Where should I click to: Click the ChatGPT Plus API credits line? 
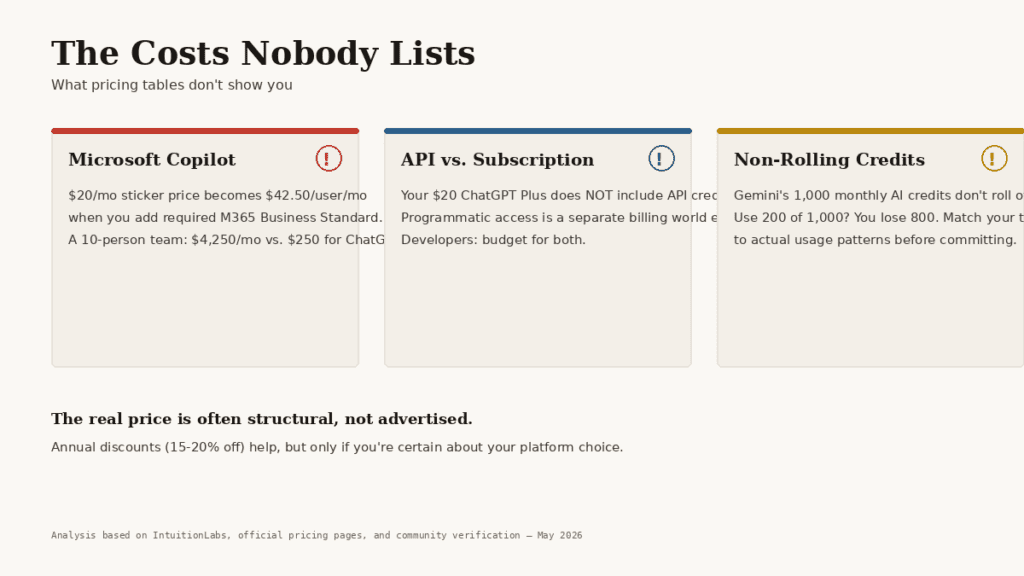tap(559, 195)
